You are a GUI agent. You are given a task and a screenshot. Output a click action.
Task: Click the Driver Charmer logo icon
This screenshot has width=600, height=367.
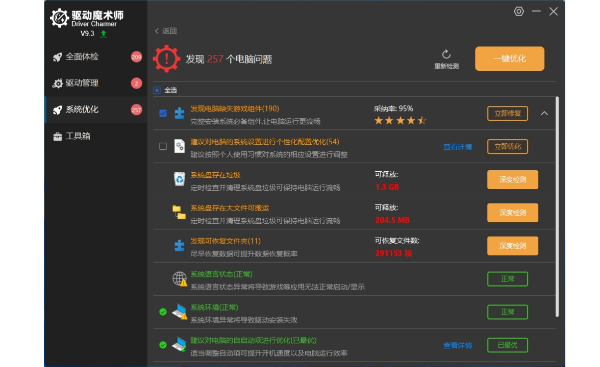[x=59, y=18]
